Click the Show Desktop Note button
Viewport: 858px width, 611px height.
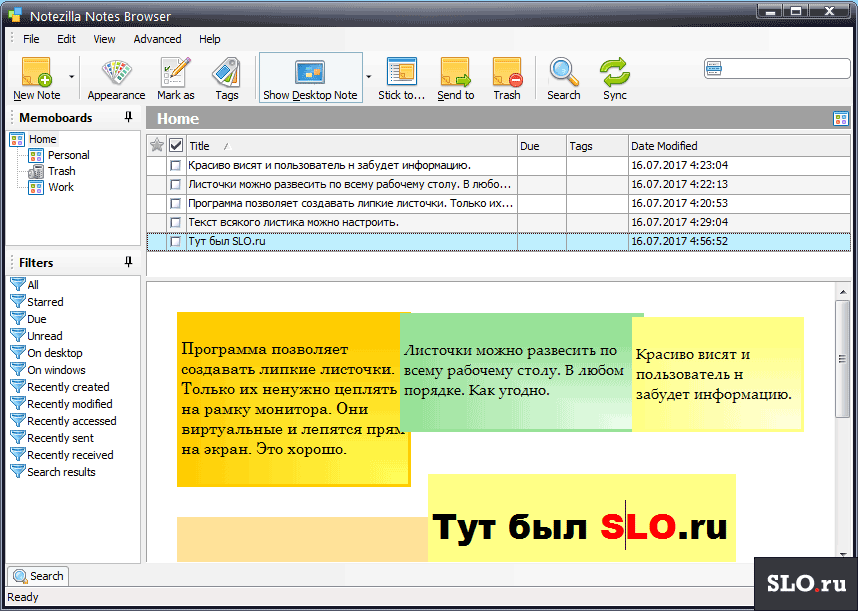[310, 78]
